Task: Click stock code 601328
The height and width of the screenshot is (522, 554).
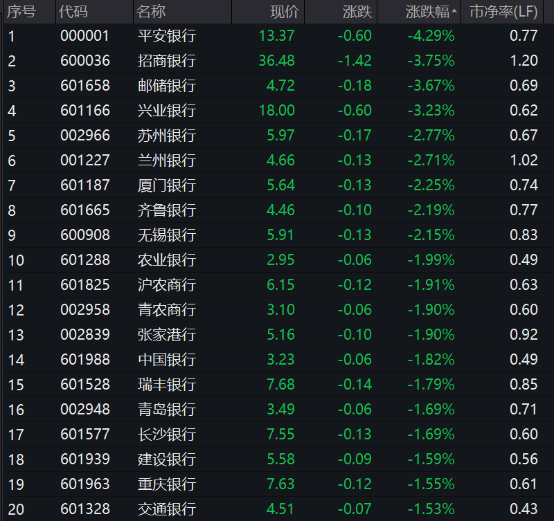Action: pyautogui.click(x=85, y=509)
